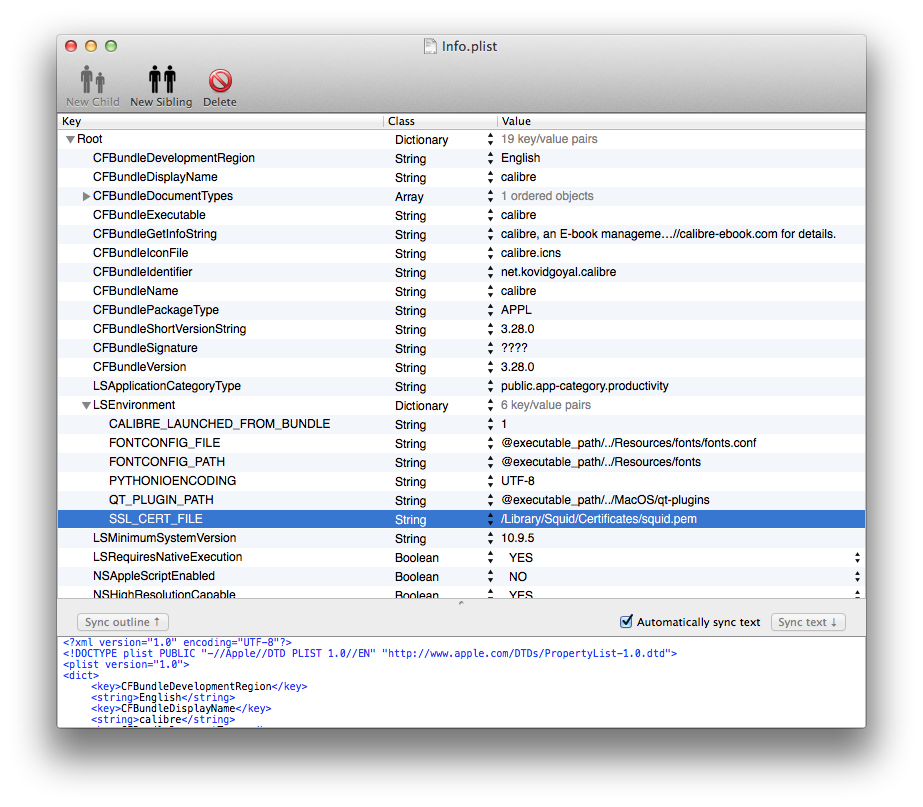Image resolution: width=923 pixels, height=807 pixels.
Task: Collapse the LSEnvironment dictionary
Action: [x=86, y=405]
